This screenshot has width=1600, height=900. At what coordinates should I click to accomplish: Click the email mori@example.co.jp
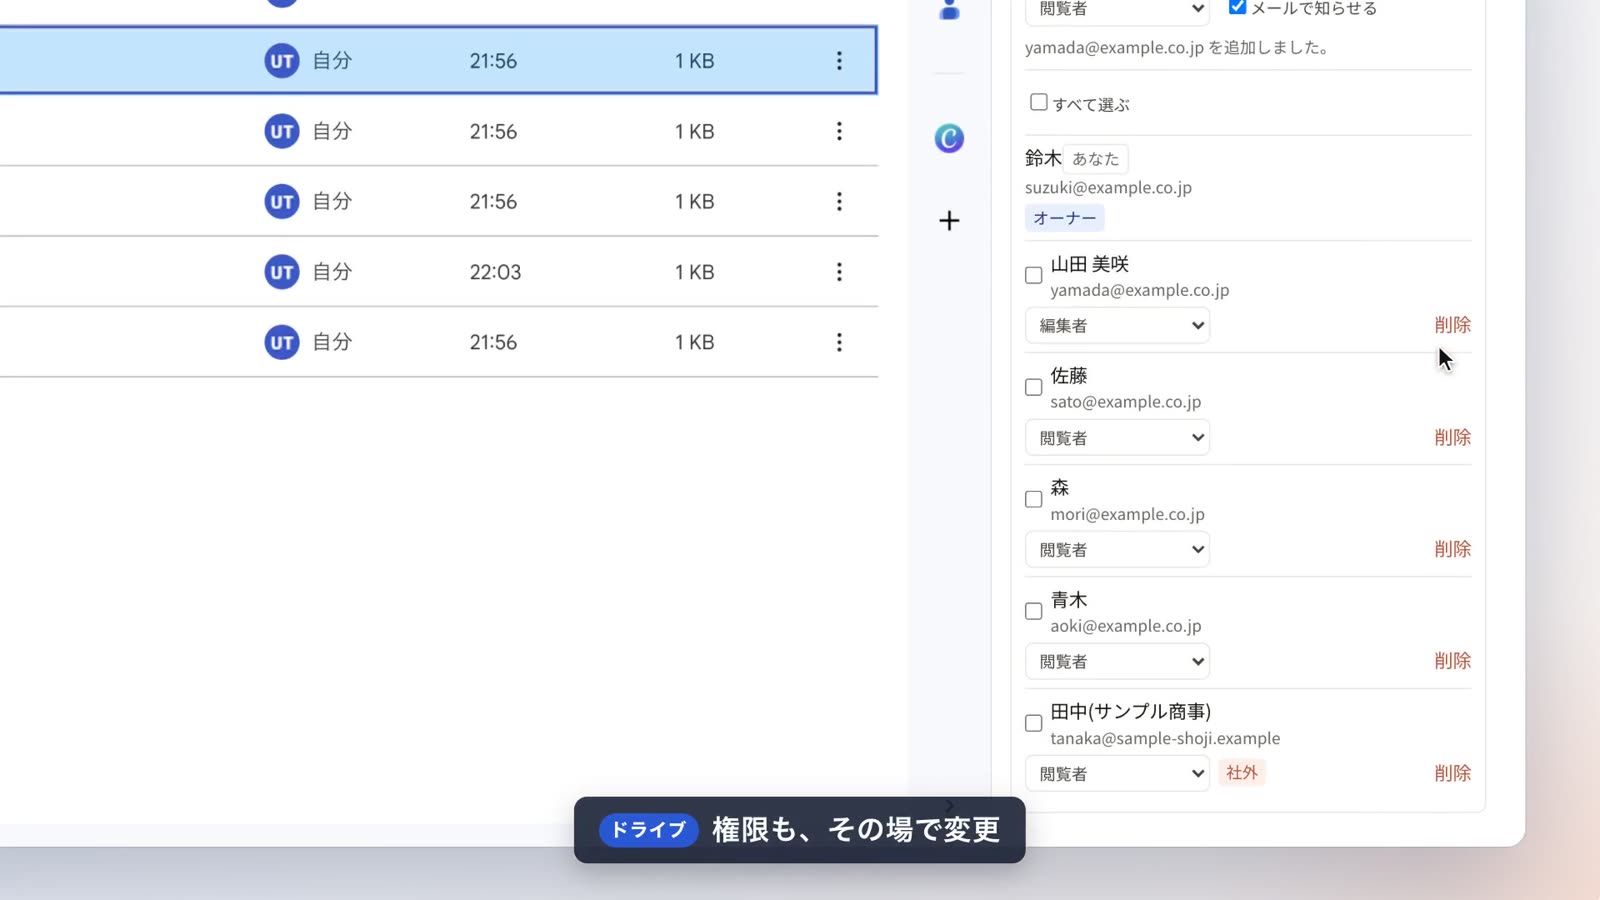pyautogui.click(x=1127, y=515)
